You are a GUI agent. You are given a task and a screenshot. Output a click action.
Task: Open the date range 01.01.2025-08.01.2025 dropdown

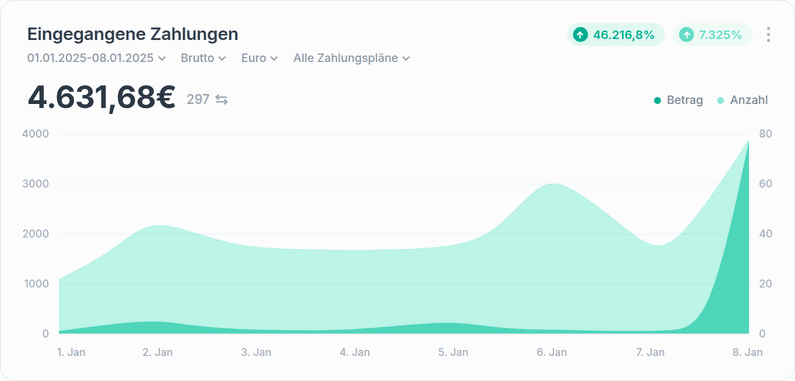(96, 58)
